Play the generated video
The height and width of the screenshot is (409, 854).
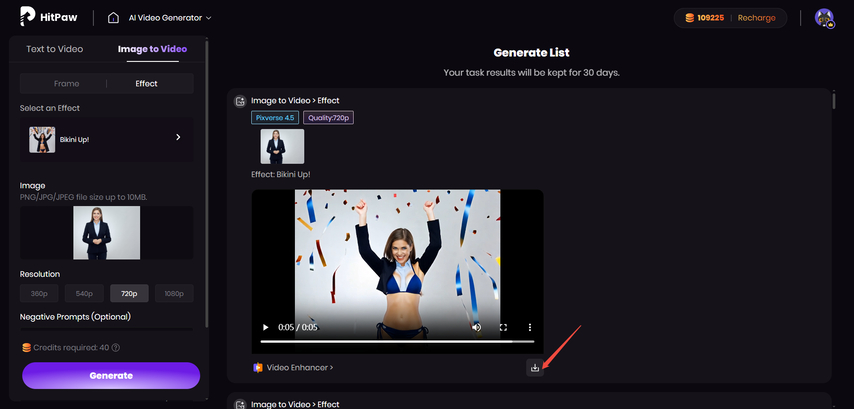click(266, 327)
